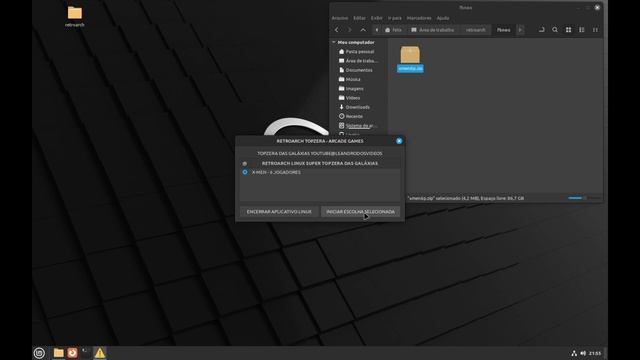Viewport: 640px width, 360px height.
Task: Open the Marcadores menu
Action: click(x=419, y=18)
